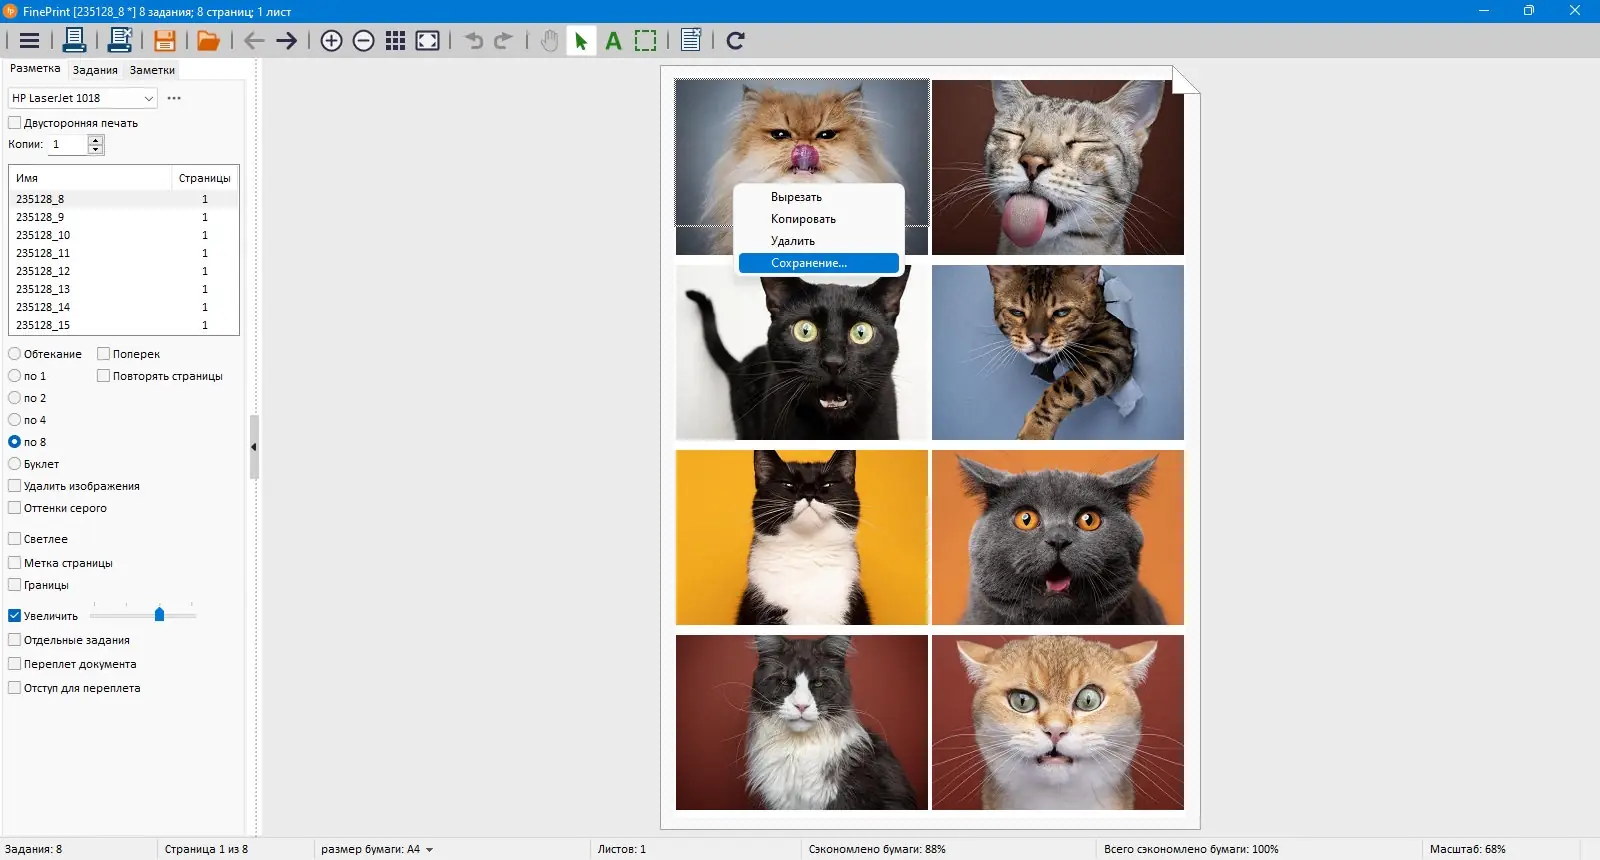
Task: Click the delete page document icon
Action: pyautogui.click(x=690, y=41)
